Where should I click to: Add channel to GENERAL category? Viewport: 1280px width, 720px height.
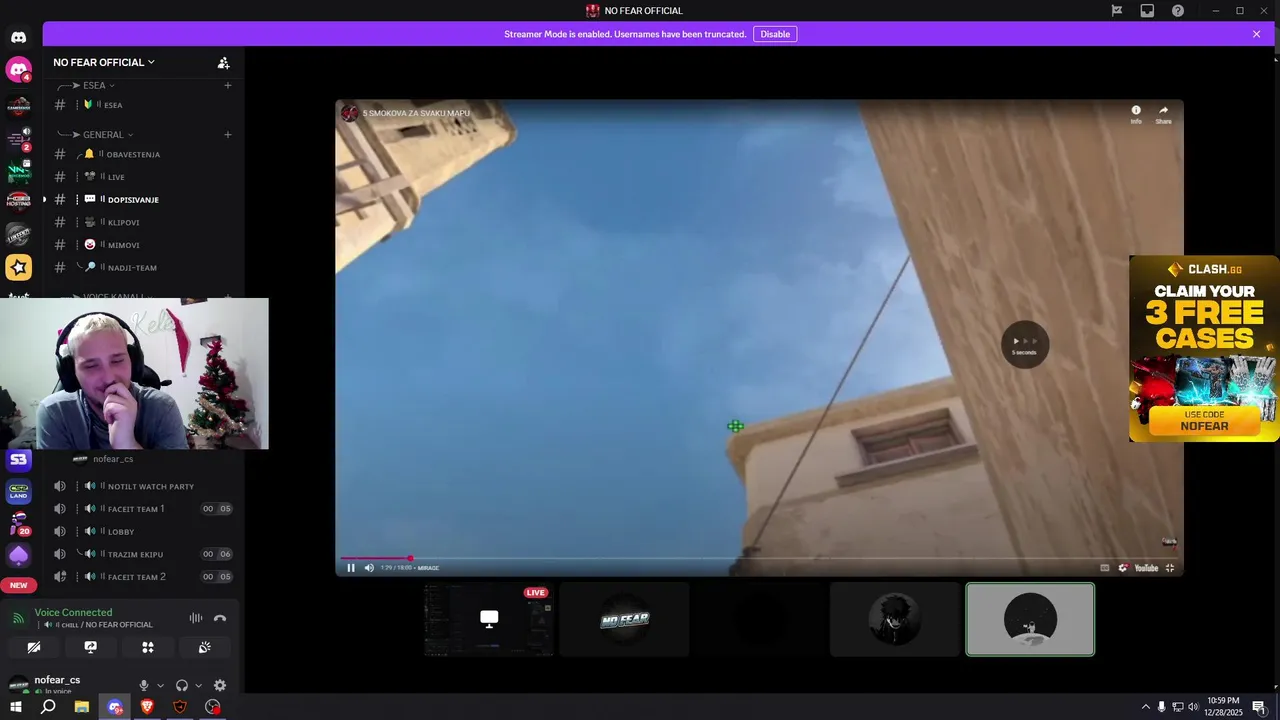228,134
